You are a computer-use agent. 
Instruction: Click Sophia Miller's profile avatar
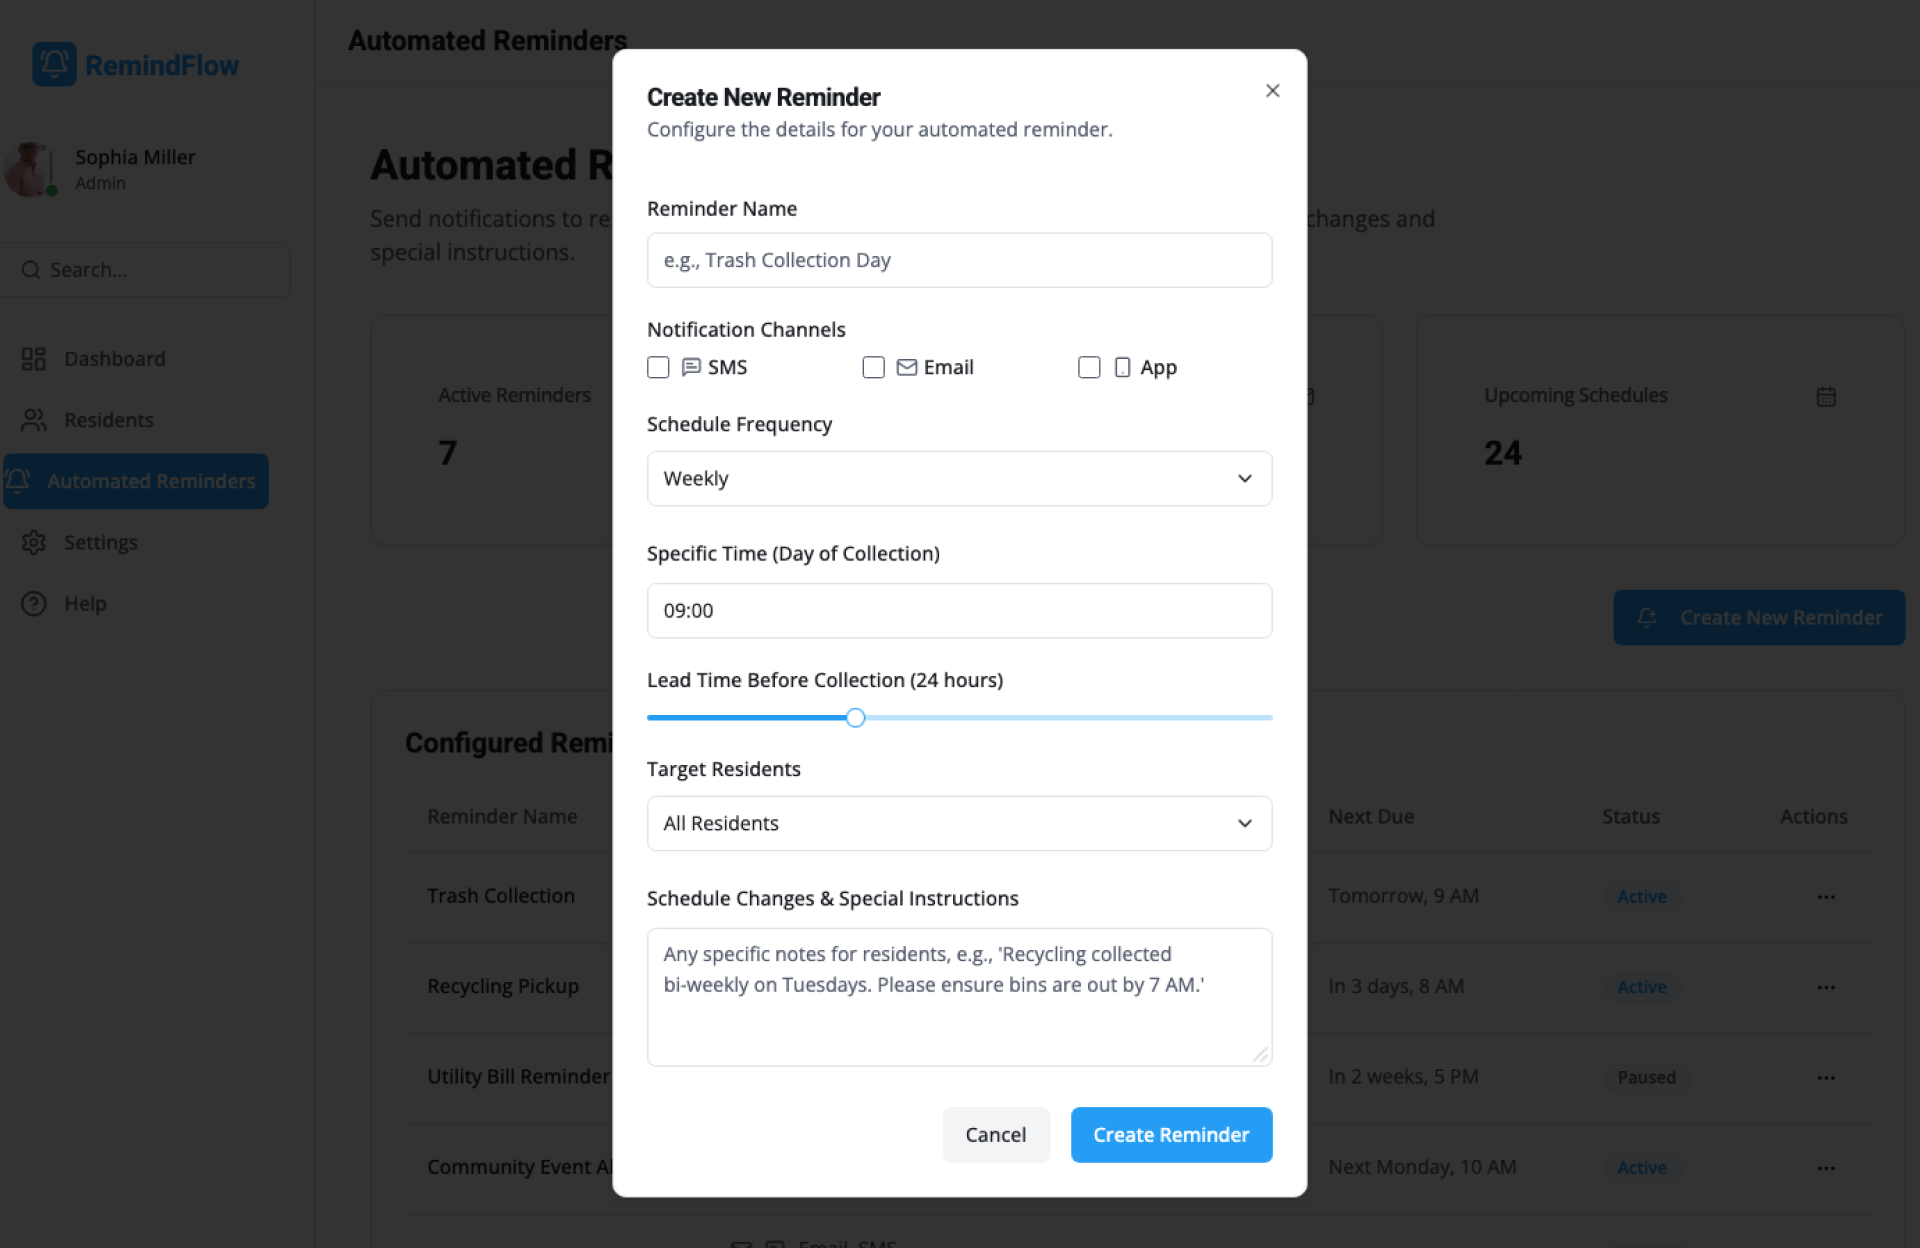(x=30, y=168)
